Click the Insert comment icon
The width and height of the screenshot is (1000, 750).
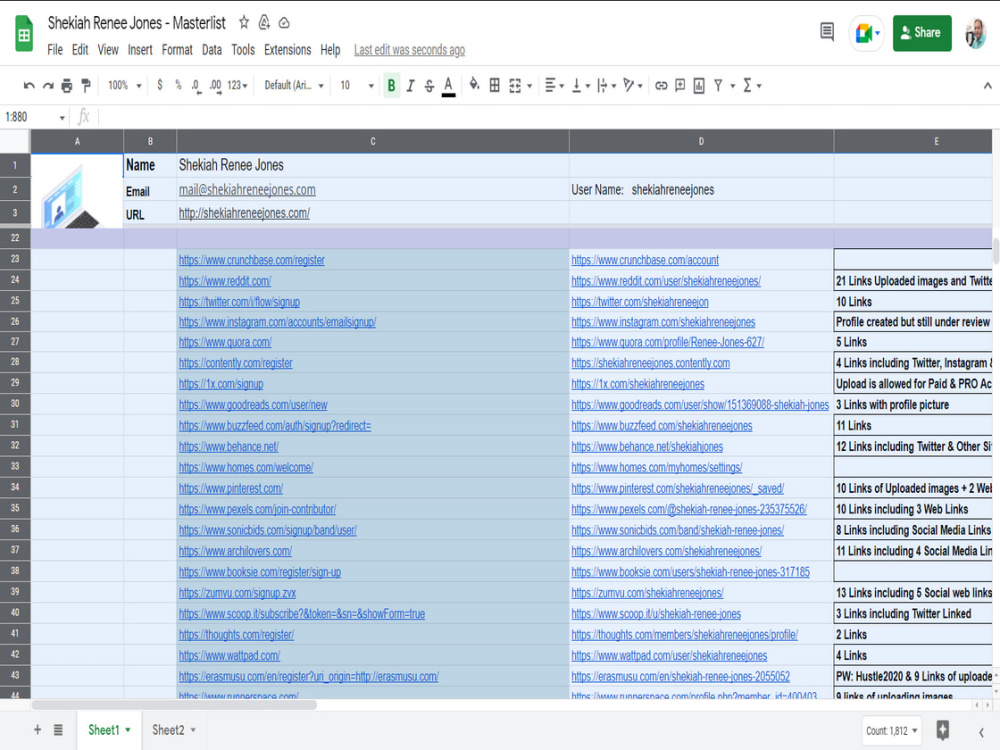point(680,85)
